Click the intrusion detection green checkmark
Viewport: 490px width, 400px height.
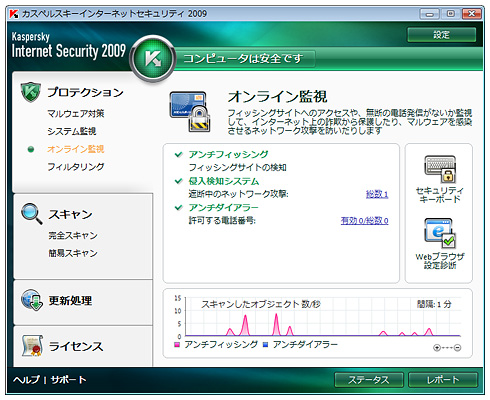179,181
